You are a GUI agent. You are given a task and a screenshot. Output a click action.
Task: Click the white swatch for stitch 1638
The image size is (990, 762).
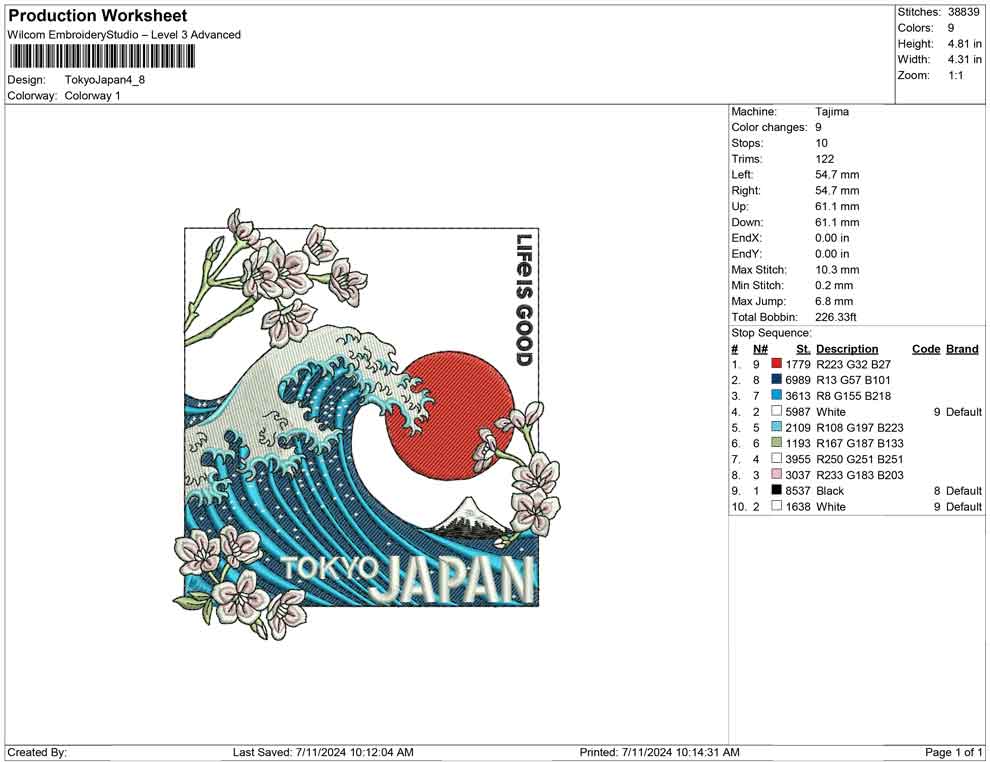[x=777, y=506]
